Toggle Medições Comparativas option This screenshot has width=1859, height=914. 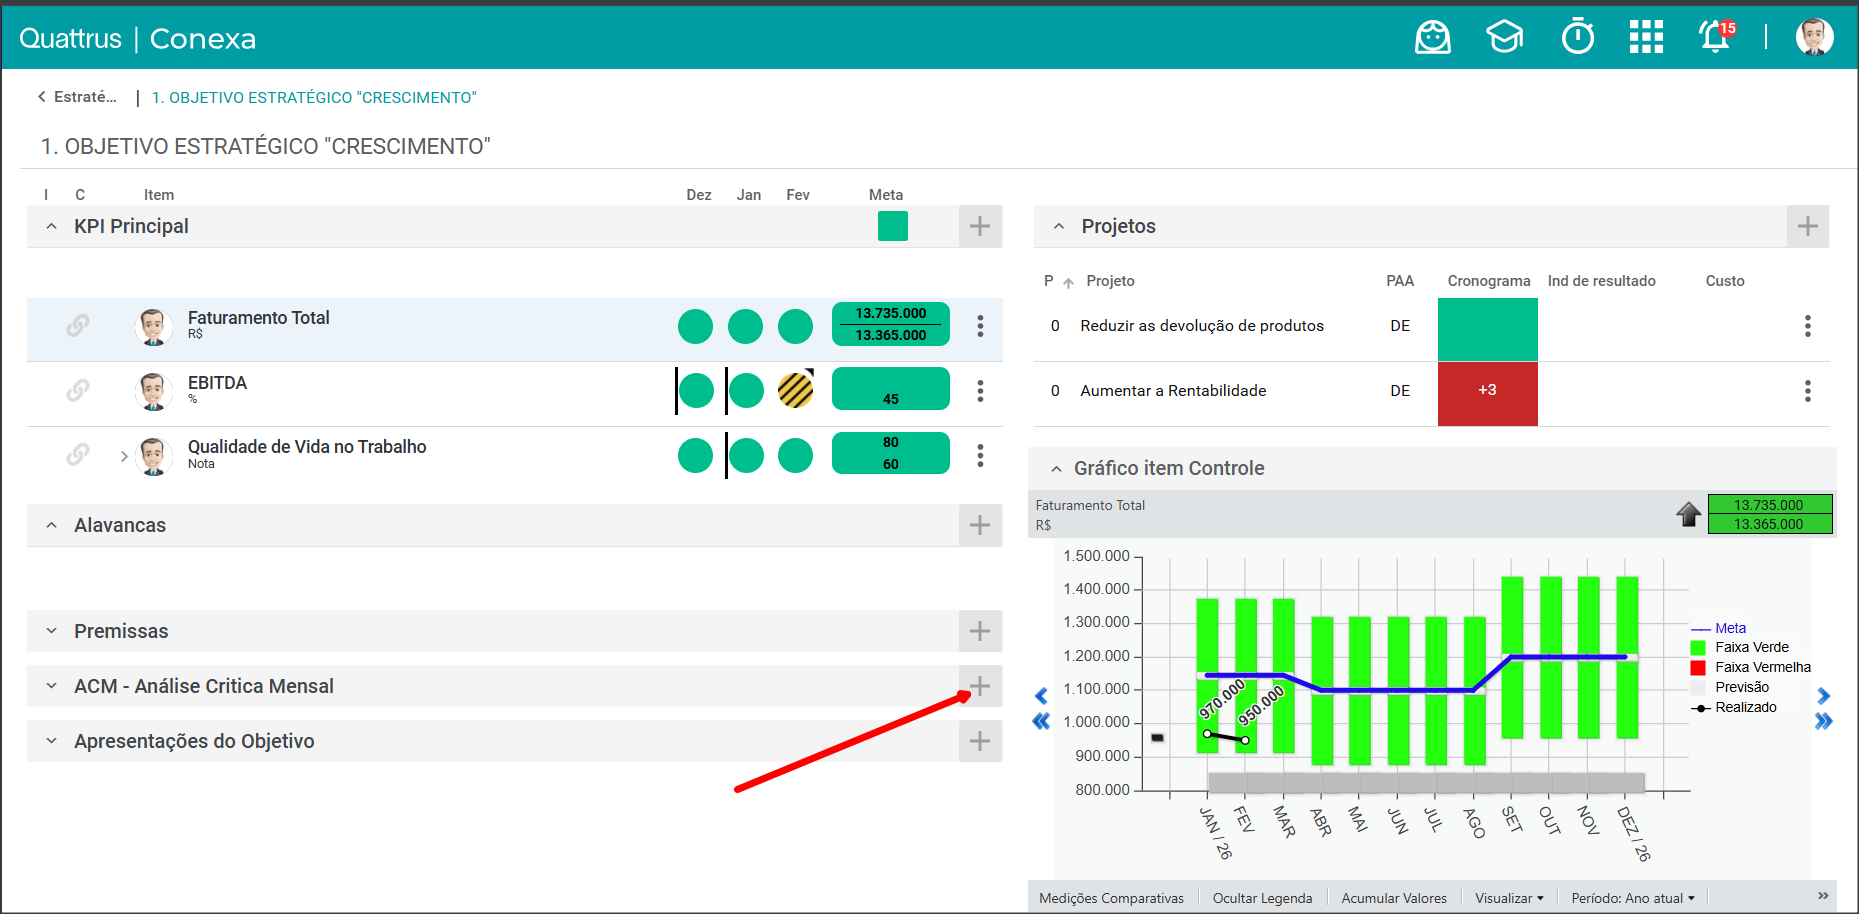click(x=1111, y=898)
